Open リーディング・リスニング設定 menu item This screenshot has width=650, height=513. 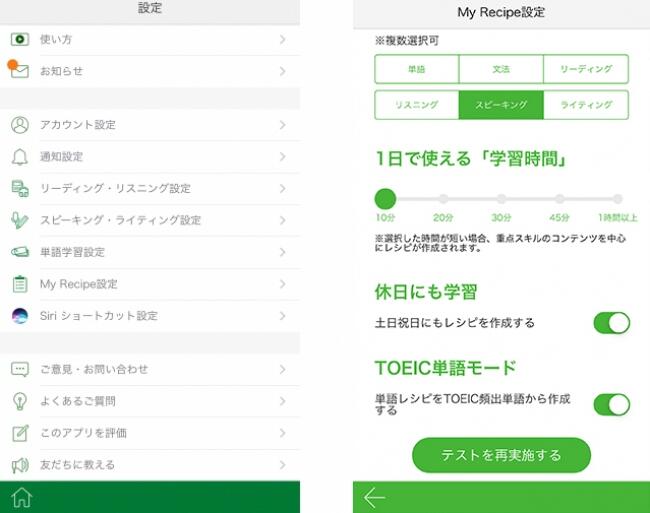tap(115, 188)
